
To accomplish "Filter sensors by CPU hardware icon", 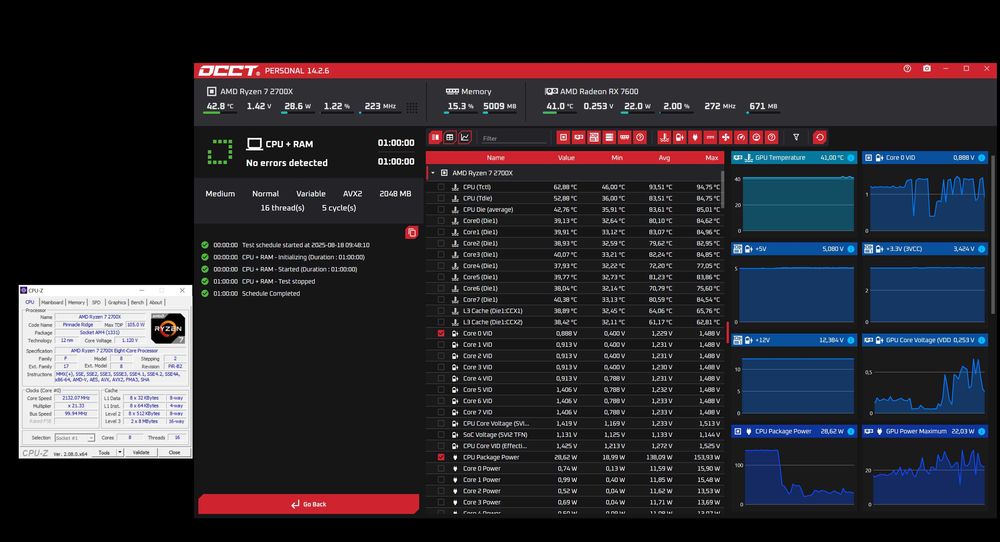I will coord(563,137).
